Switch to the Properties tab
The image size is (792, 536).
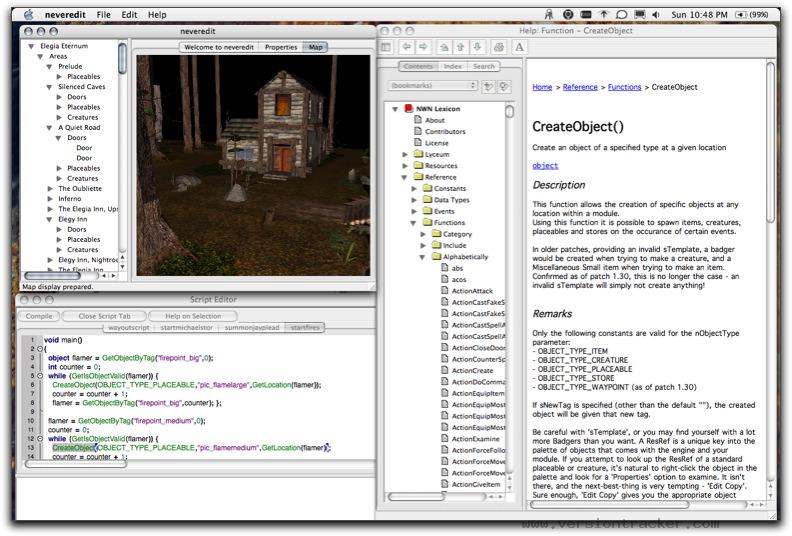(x=280, y=47)
